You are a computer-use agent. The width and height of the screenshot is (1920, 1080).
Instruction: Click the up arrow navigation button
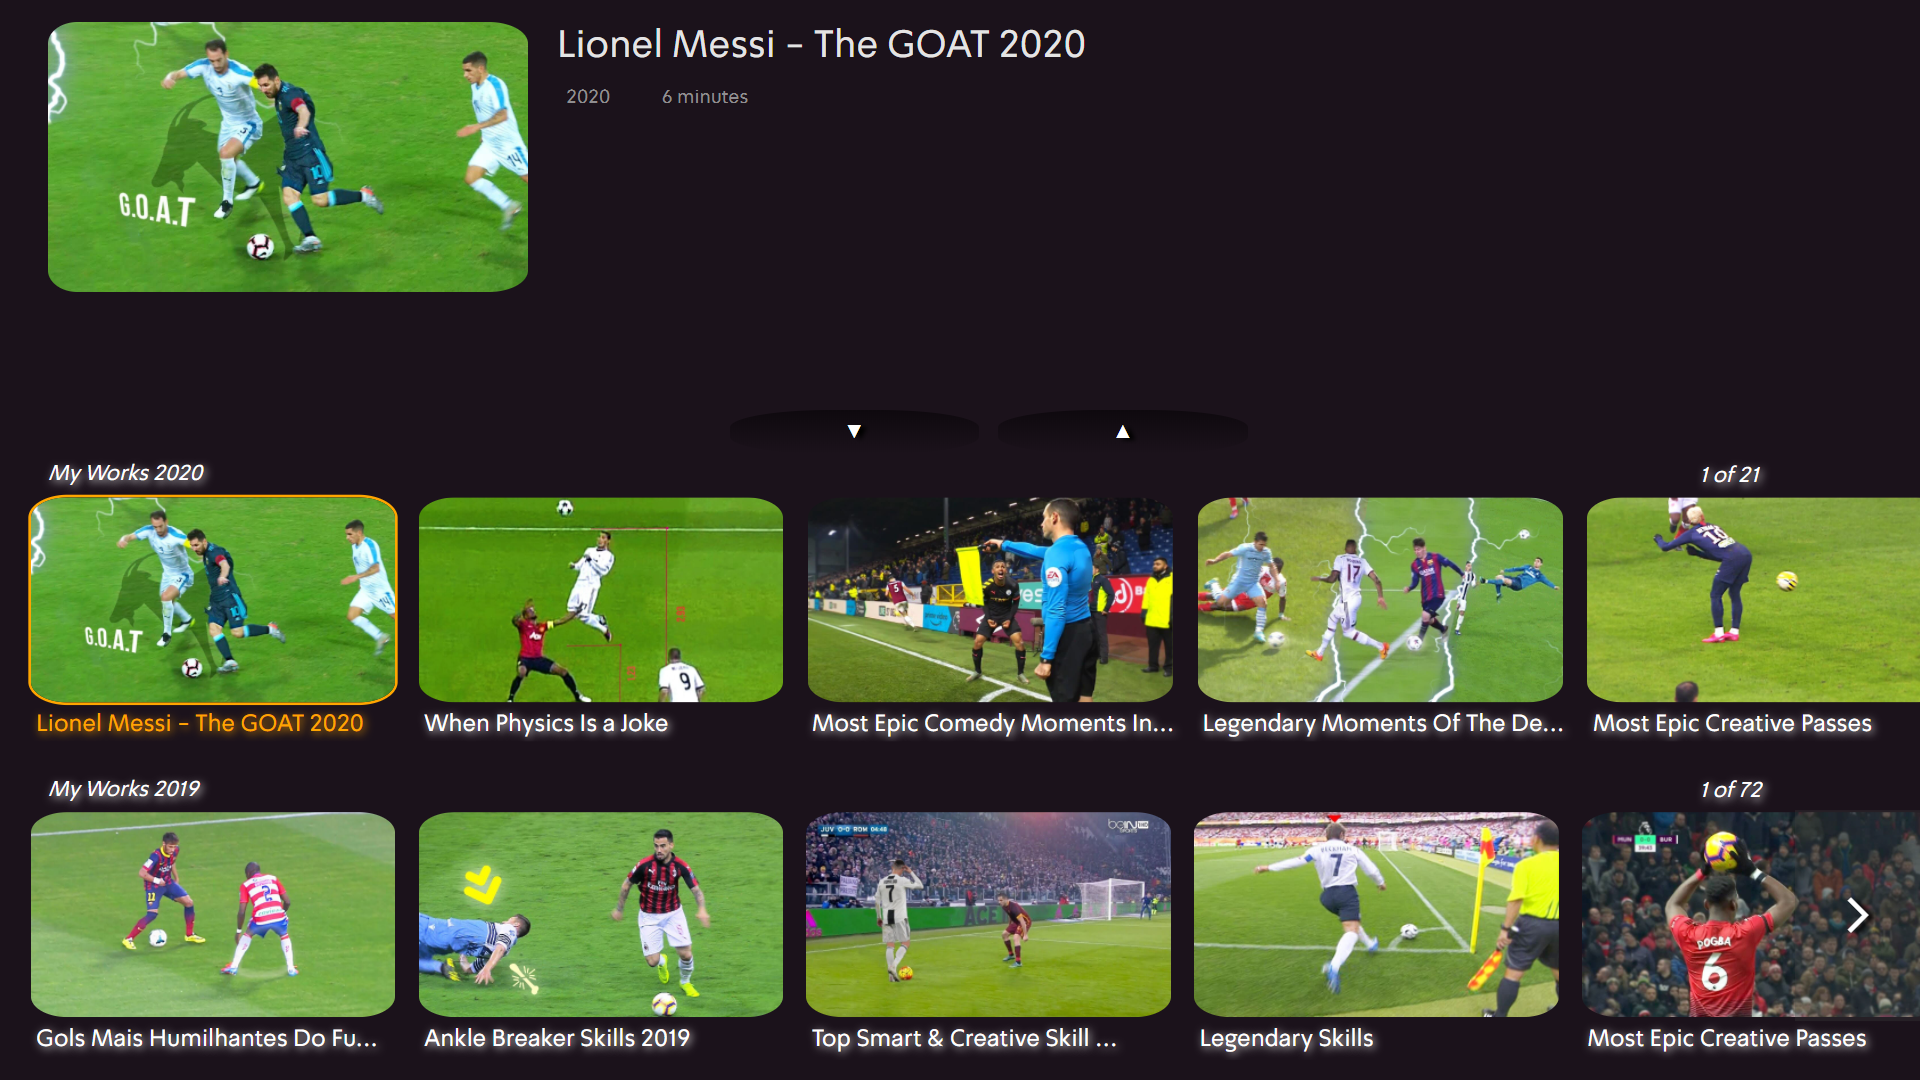(1122, 431)
